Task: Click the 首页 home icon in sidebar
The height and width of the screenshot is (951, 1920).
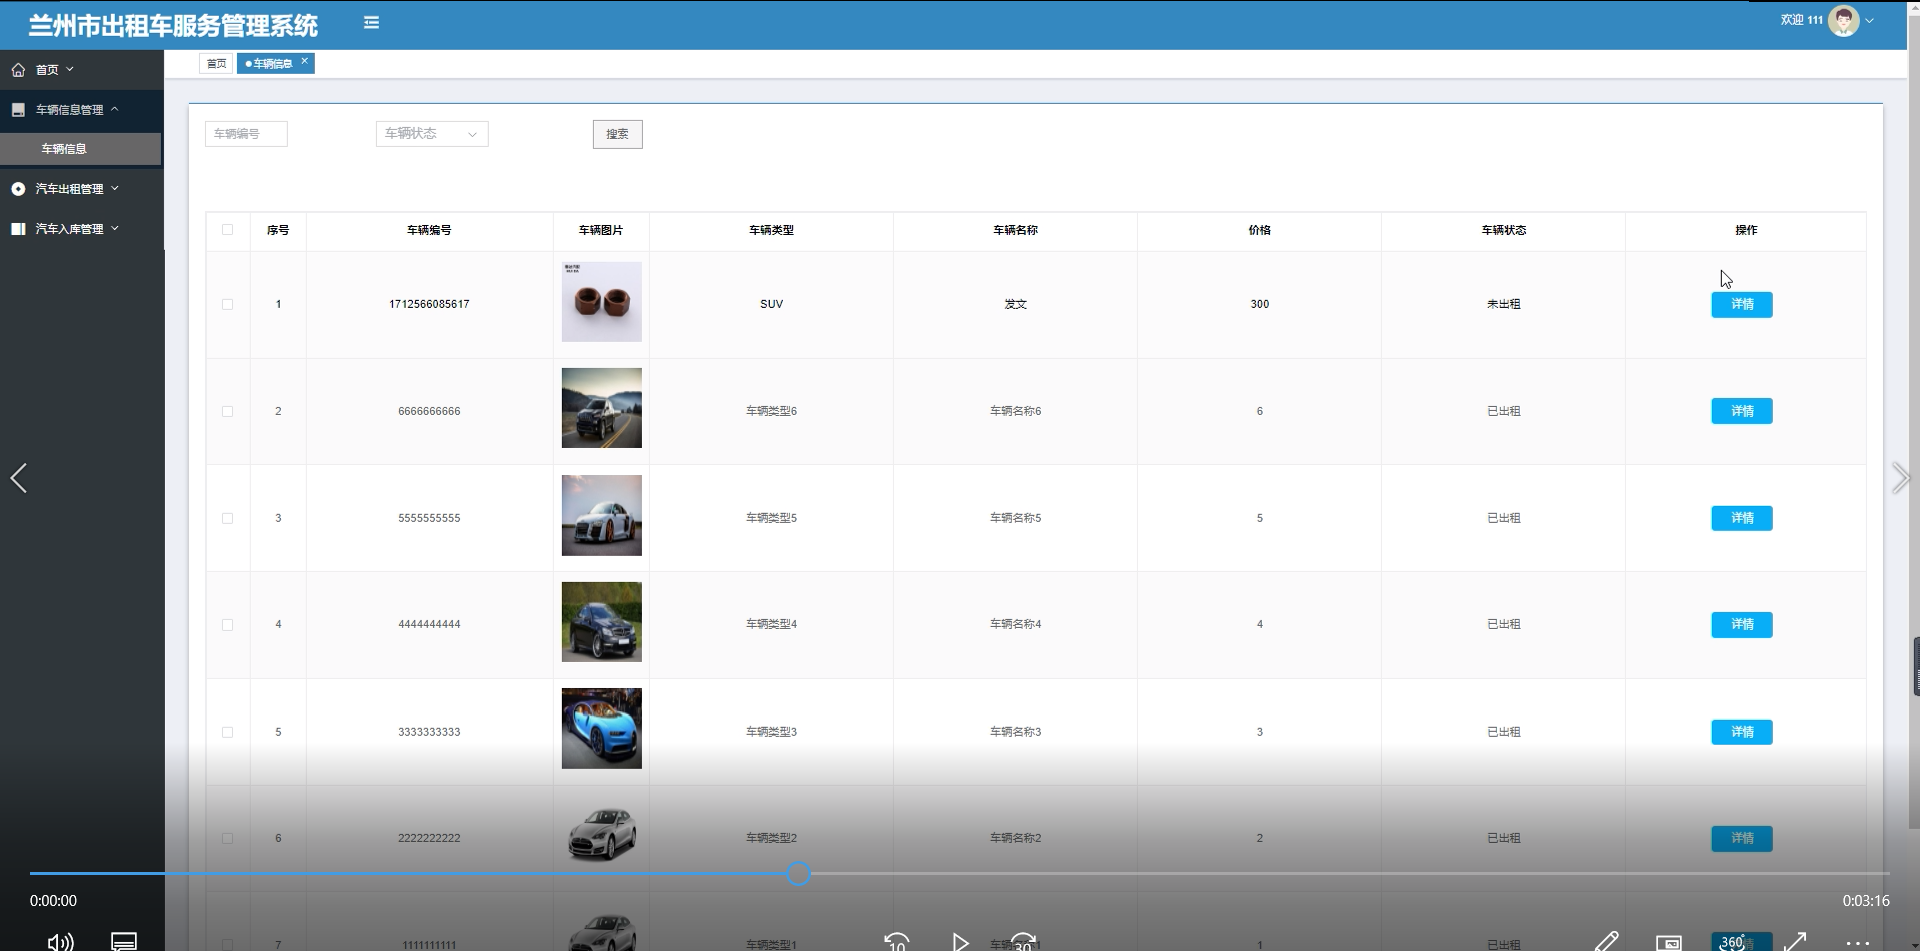Action: [x=18, y=70]
